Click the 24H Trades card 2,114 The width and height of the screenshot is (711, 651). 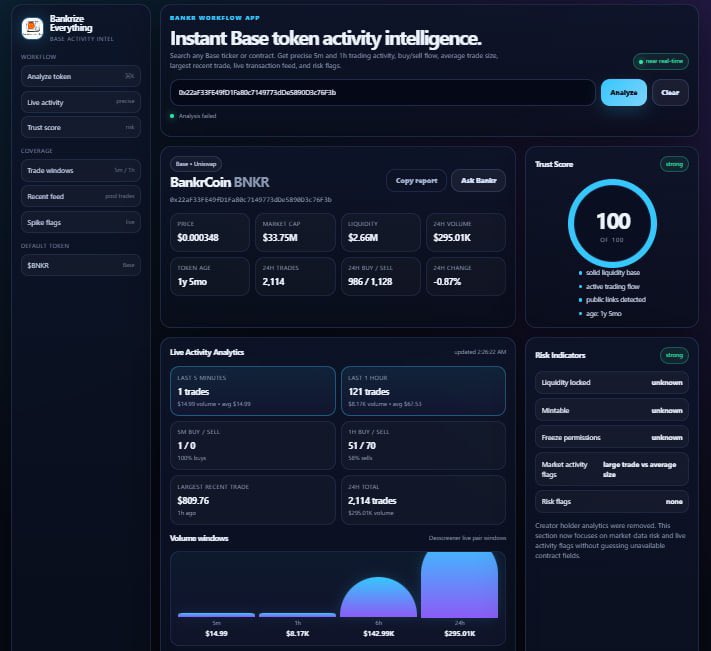pos(295,276)
